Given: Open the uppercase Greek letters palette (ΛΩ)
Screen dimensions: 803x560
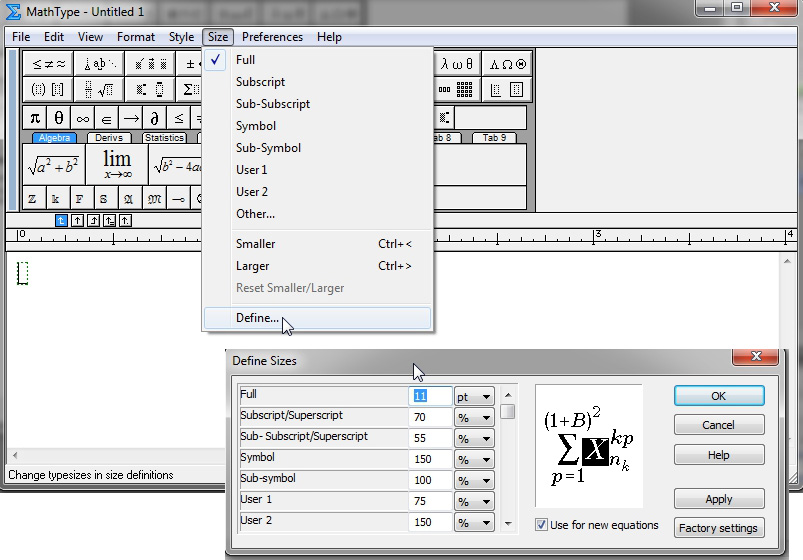Looking at the screenshot, I should tap(507, 64).
